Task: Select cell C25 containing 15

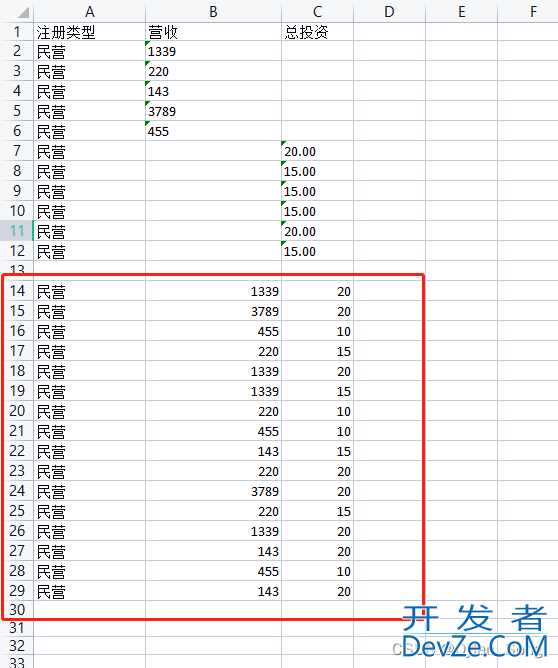Action: pyautogui.click(x=317, y=511)
